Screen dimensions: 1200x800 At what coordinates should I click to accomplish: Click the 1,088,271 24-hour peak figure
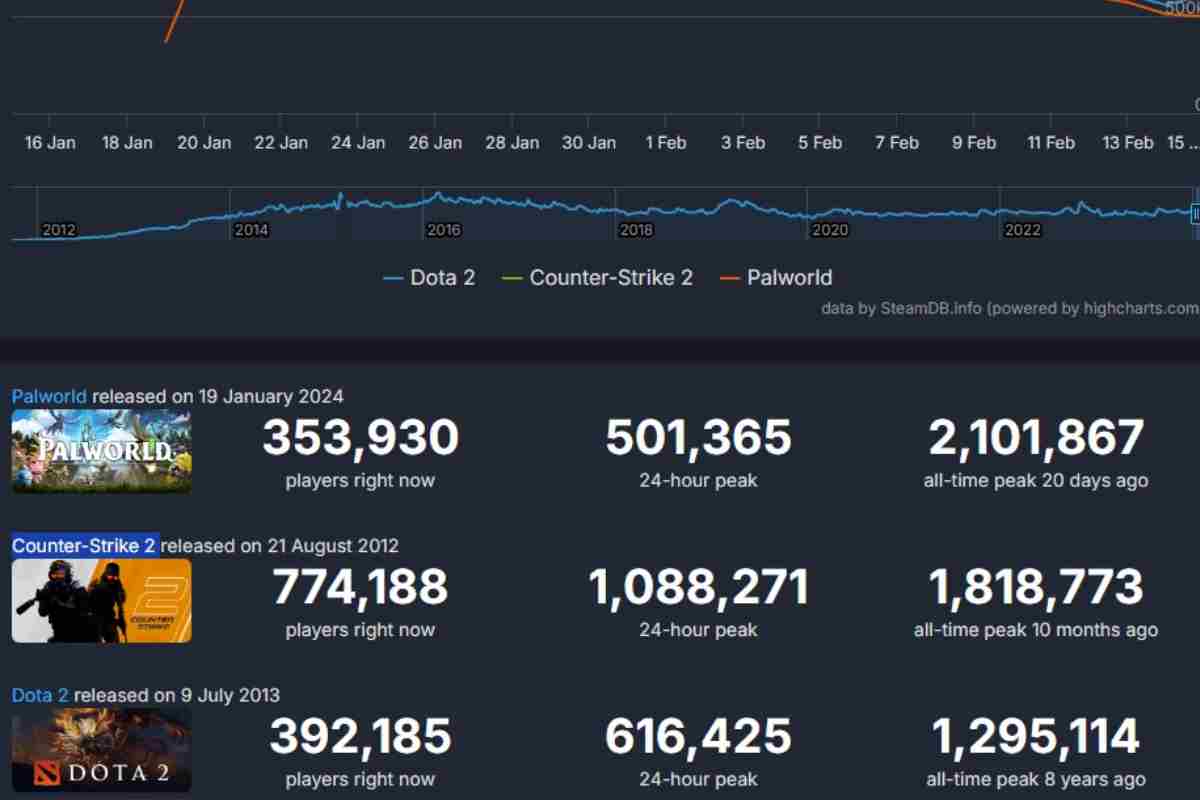(698, 586)
